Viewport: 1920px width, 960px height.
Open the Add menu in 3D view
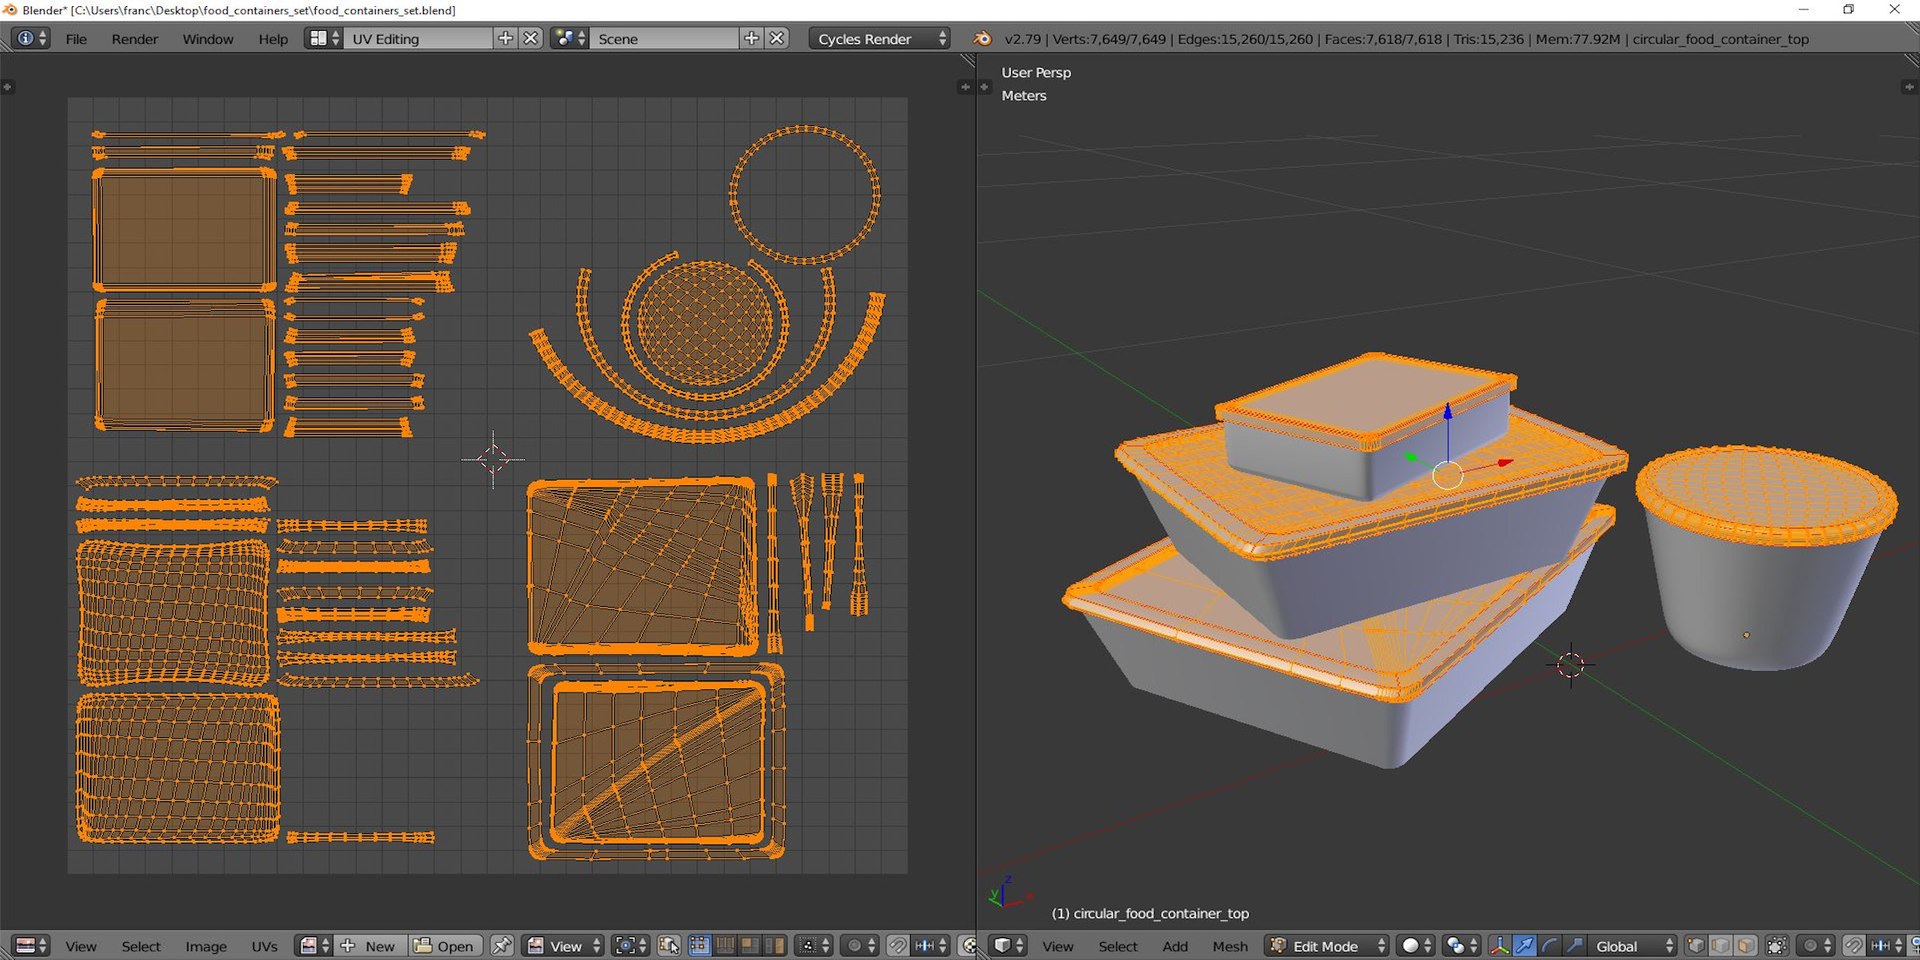tap(1175, 946)
